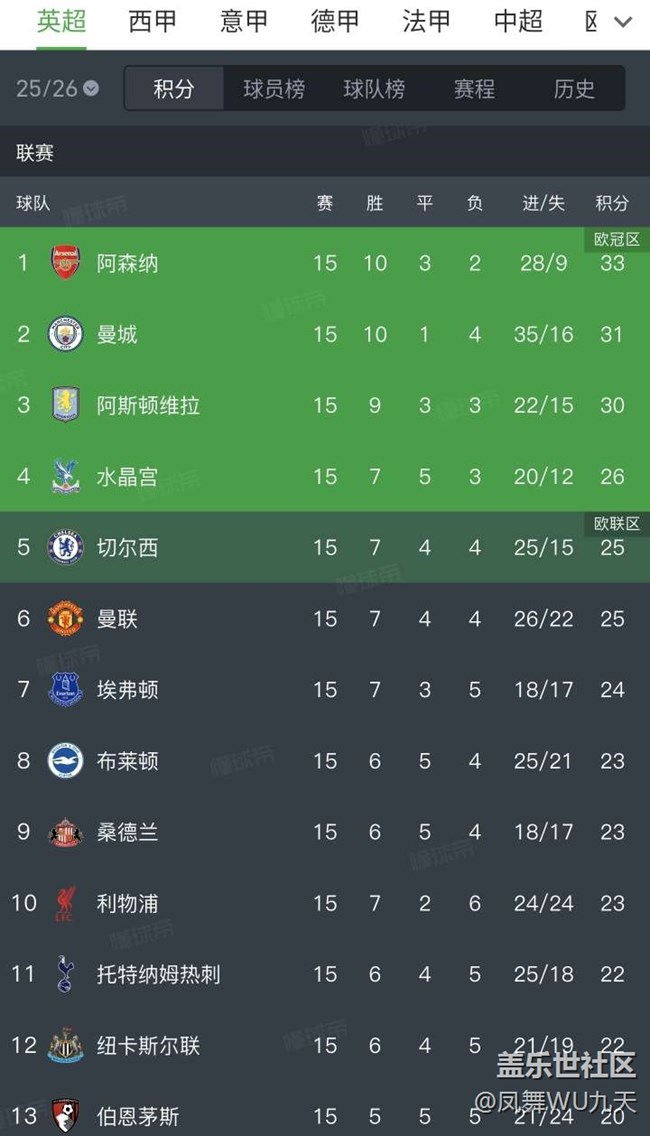Open the 25/26 season dropdown

tap(57, 88)
